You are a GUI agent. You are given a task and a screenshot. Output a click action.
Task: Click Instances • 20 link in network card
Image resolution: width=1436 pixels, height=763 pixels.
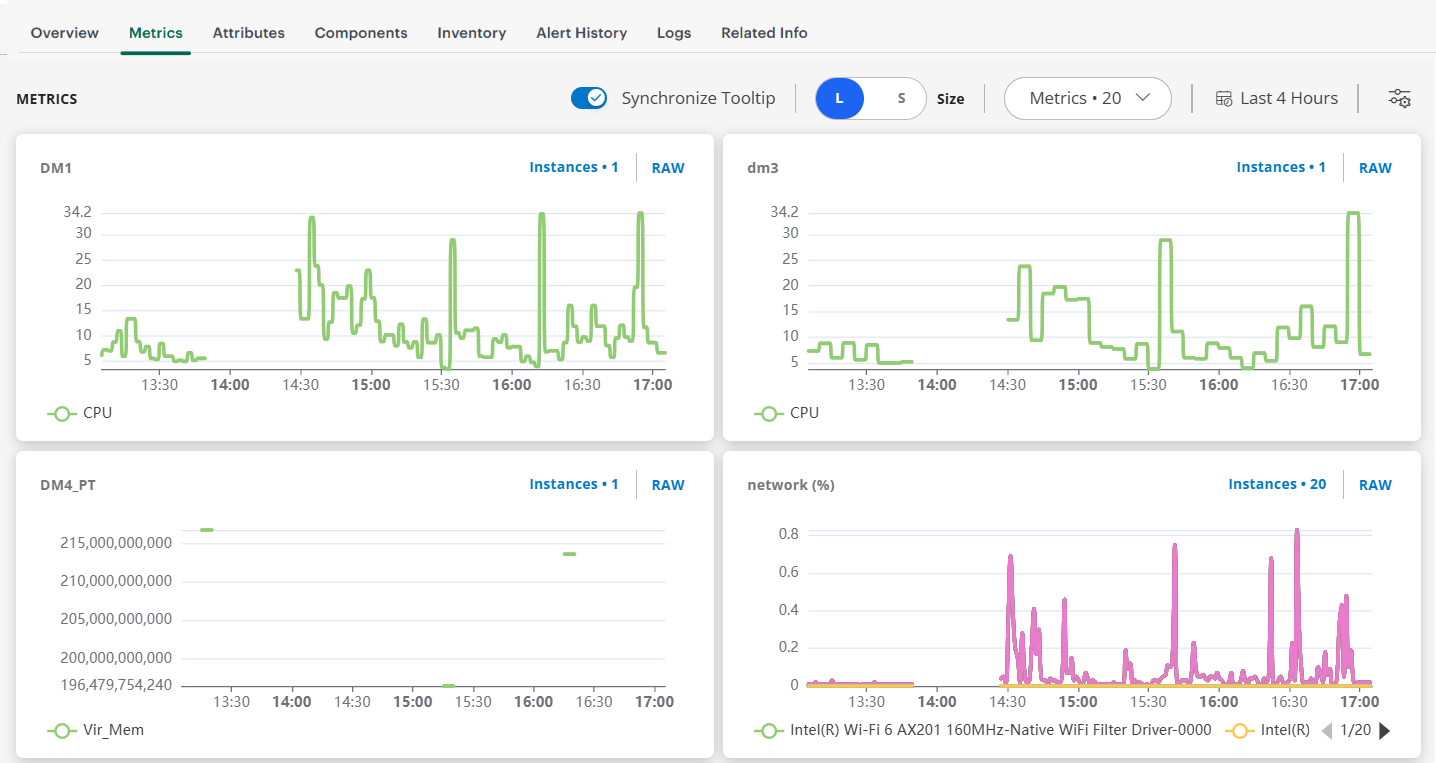click(1277, 484)
